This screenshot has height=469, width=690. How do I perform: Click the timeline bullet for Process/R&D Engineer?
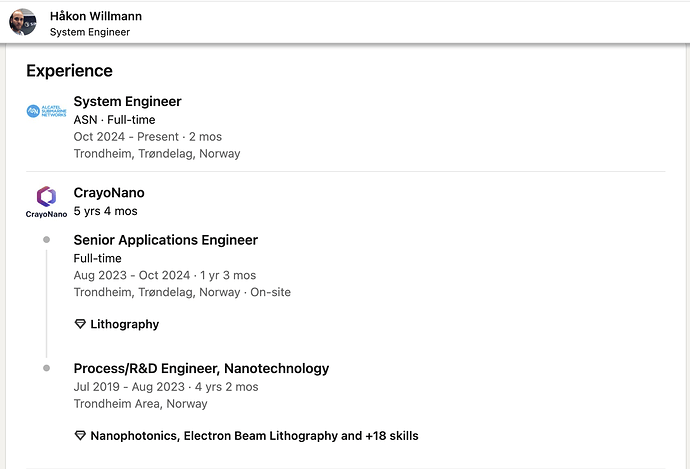[47, 368]
